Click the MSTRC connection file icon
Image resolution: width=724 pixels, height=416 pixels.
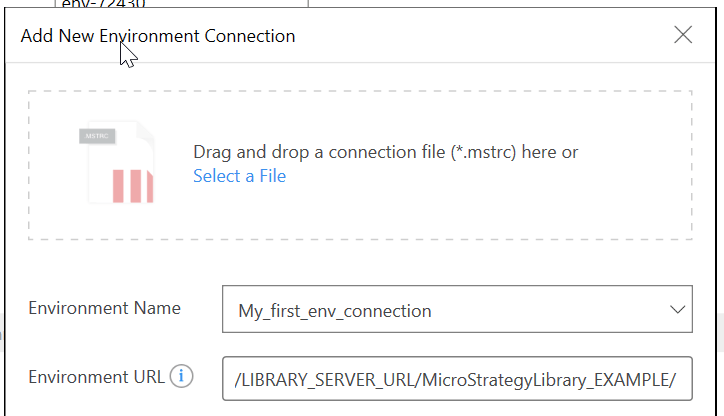tap(116, 162)
